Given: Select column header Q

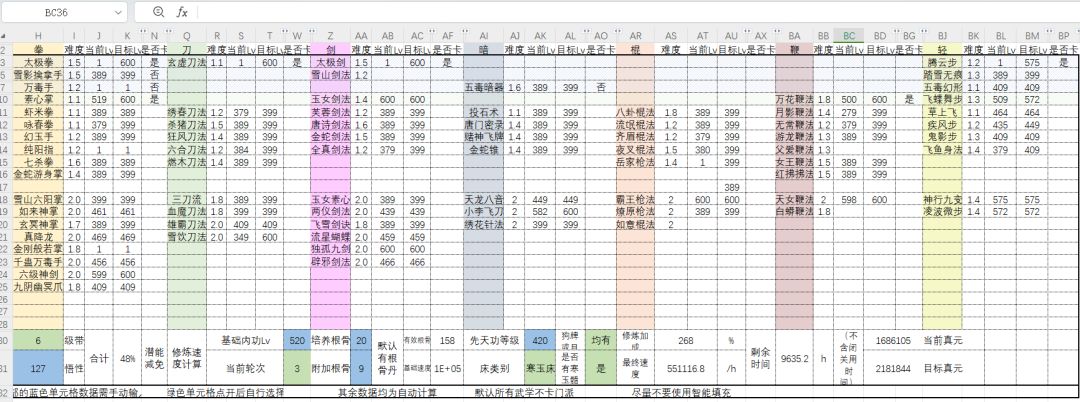Looking at the screenshot, I should click(187, 36).
